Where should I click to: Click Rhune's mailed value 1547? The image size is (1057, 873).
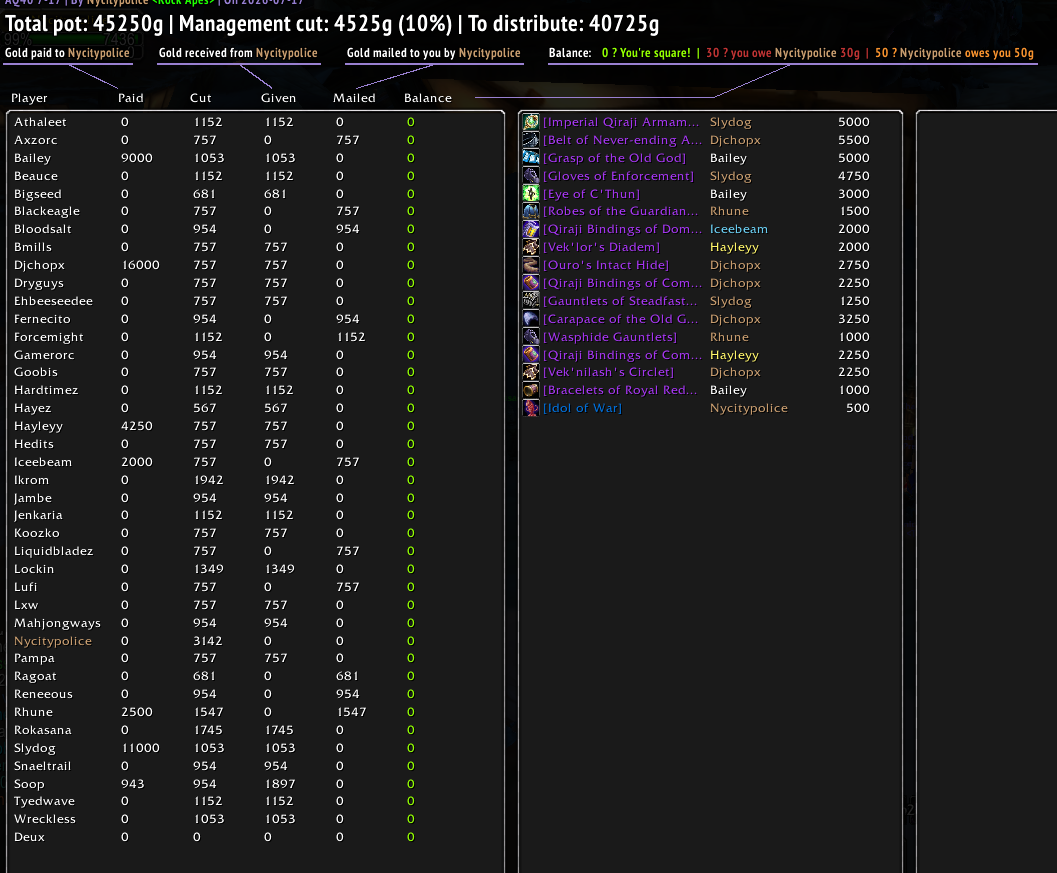[x=351, y=712]
